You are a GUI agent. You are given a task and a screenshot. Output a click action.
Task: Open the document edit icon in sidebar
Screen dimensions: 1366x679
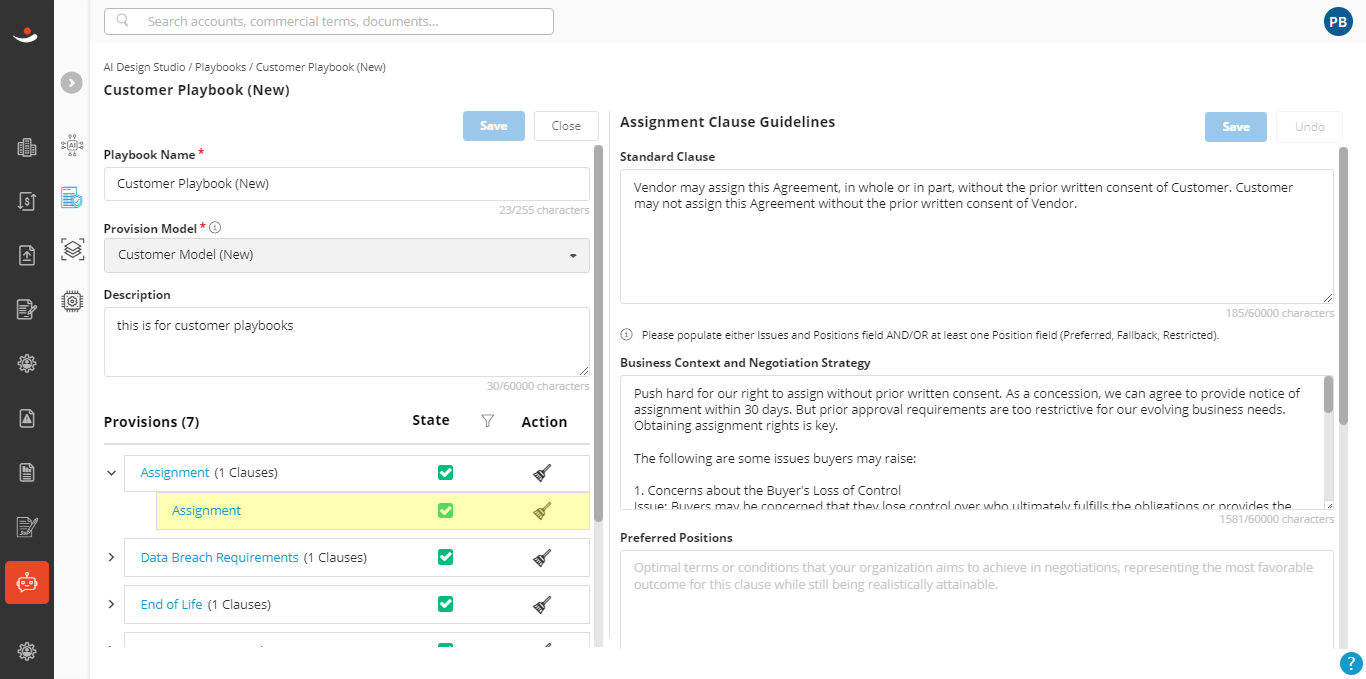[x=27, y=309]
